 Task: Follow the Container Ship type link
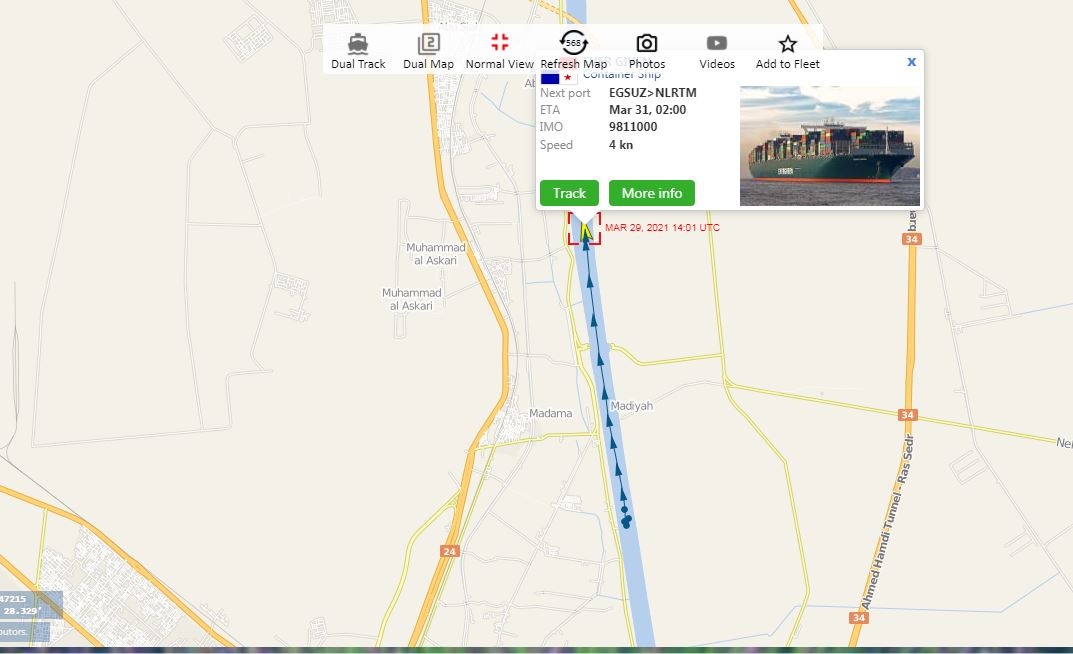tap(622, 75)
